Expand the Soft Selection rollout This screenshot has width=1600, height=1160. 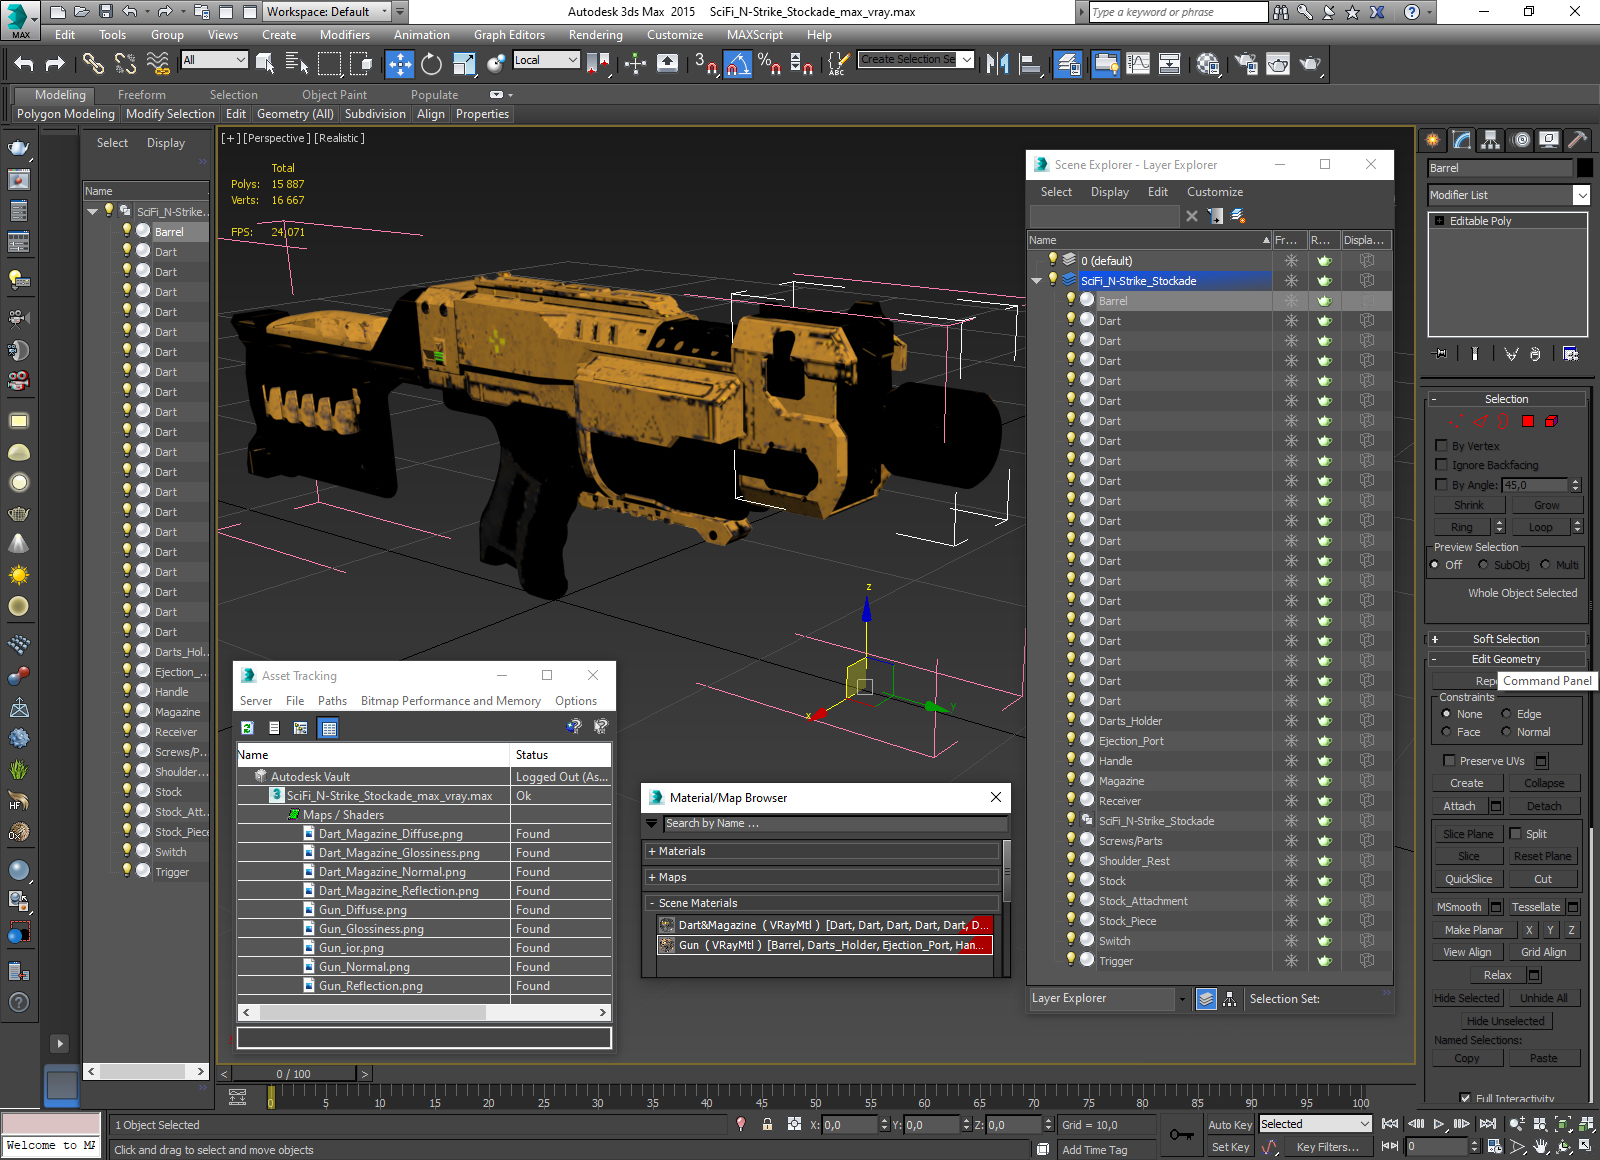point(1506,639)
